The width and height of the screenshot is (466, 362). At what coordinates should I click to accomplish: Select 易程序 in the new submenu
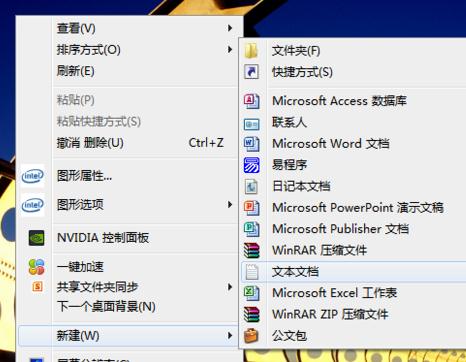coord(353,165)
